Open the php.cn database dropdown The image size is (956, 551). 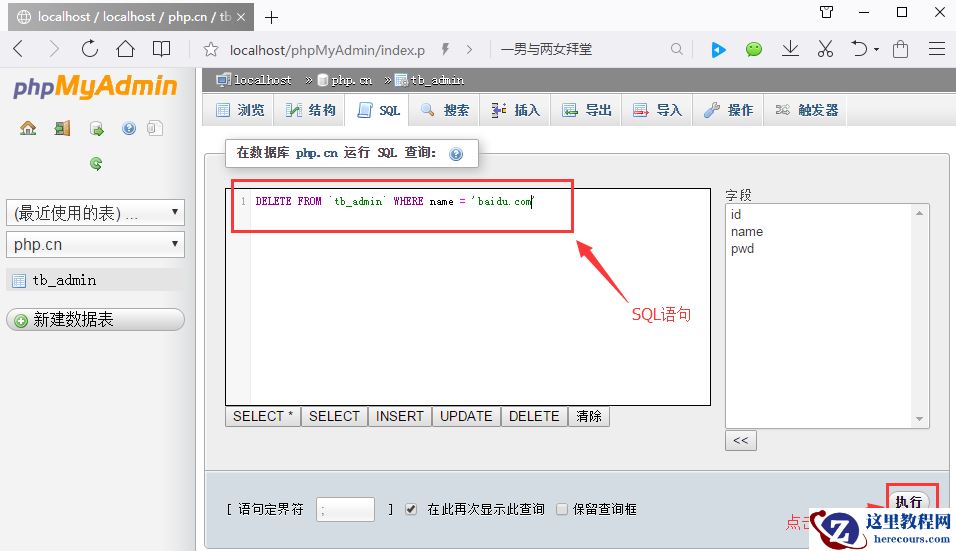[95, 244]
